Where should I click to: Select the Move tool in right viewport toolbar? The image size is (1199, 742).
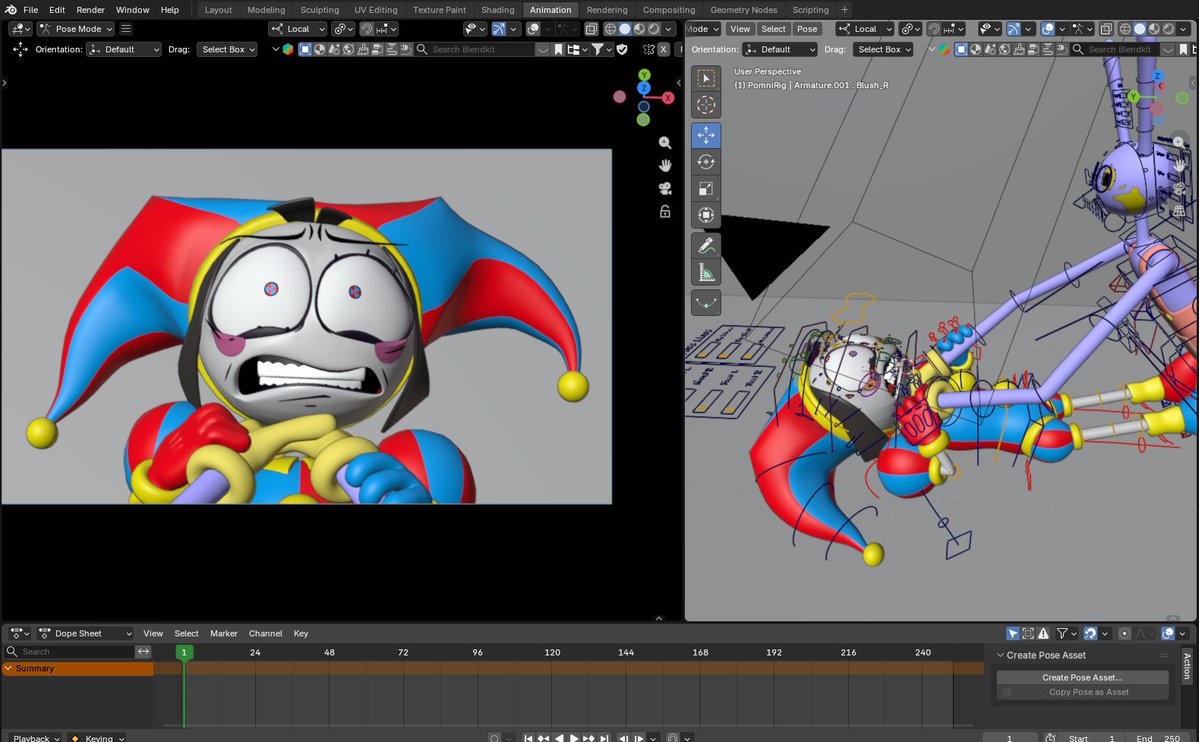706,135
